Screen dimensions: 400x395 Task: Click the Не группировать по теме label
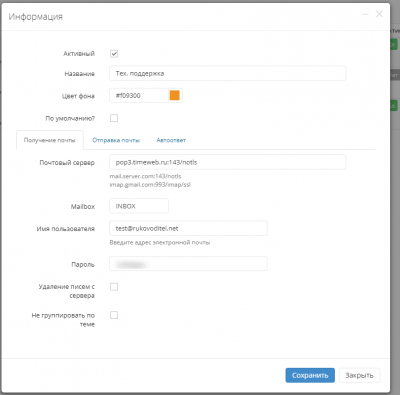coord(63,320)
